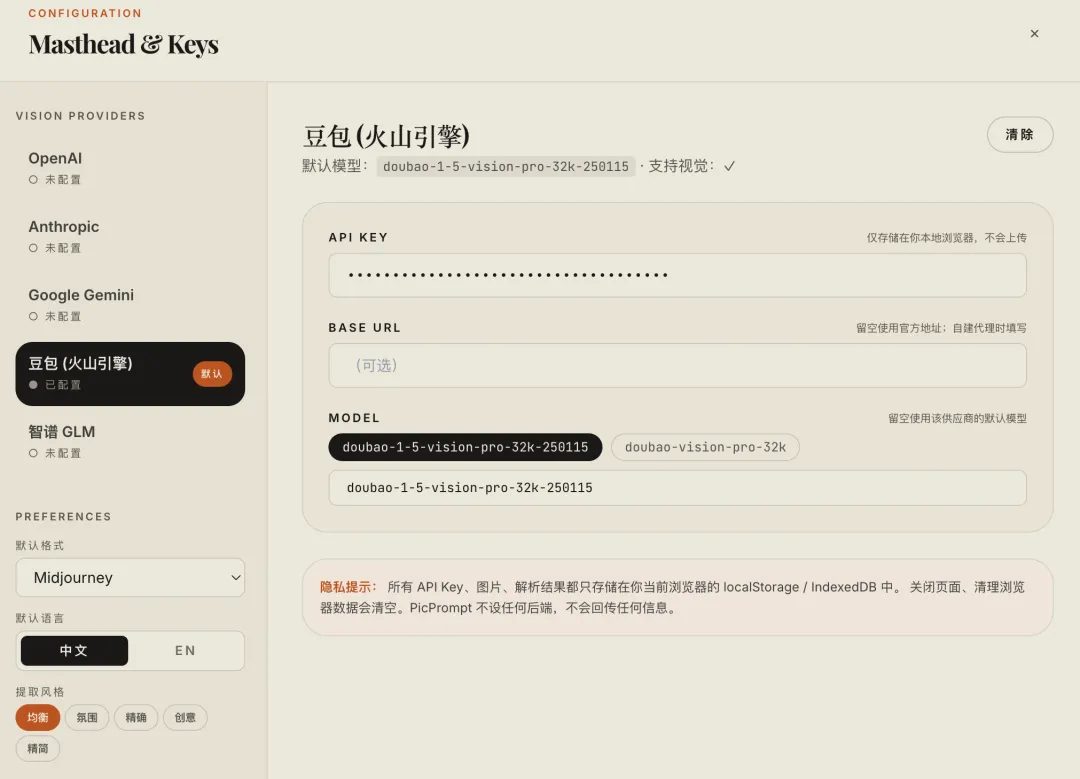Switch default language to EN
This screenshot has width=1080, height=779.
point(185,650)
